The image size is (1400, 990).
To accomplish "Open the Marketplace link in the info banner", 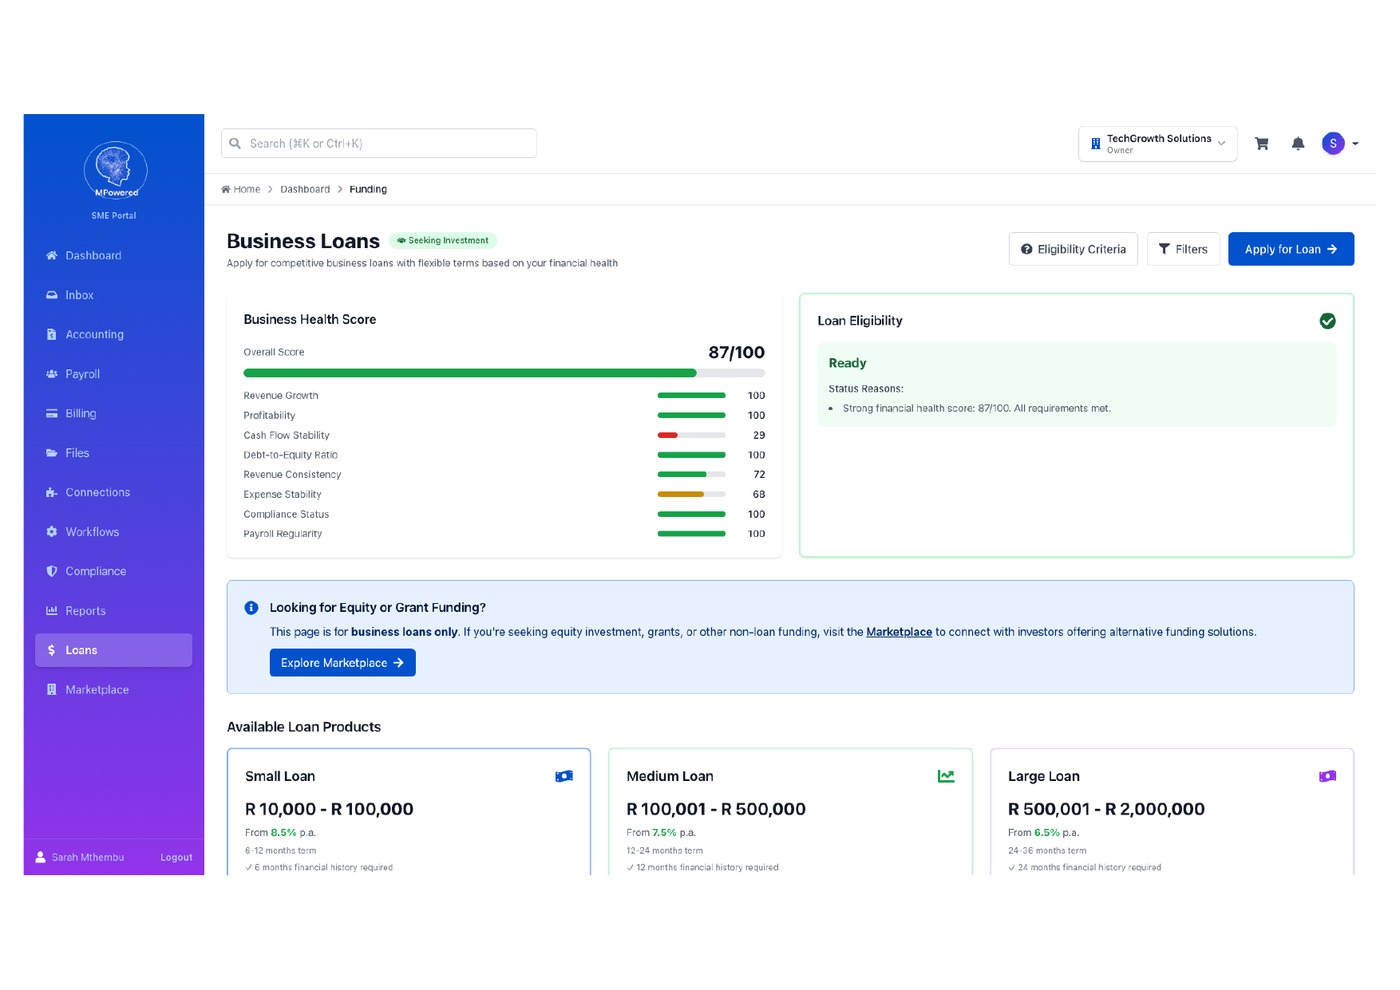I will pos(899,632).
